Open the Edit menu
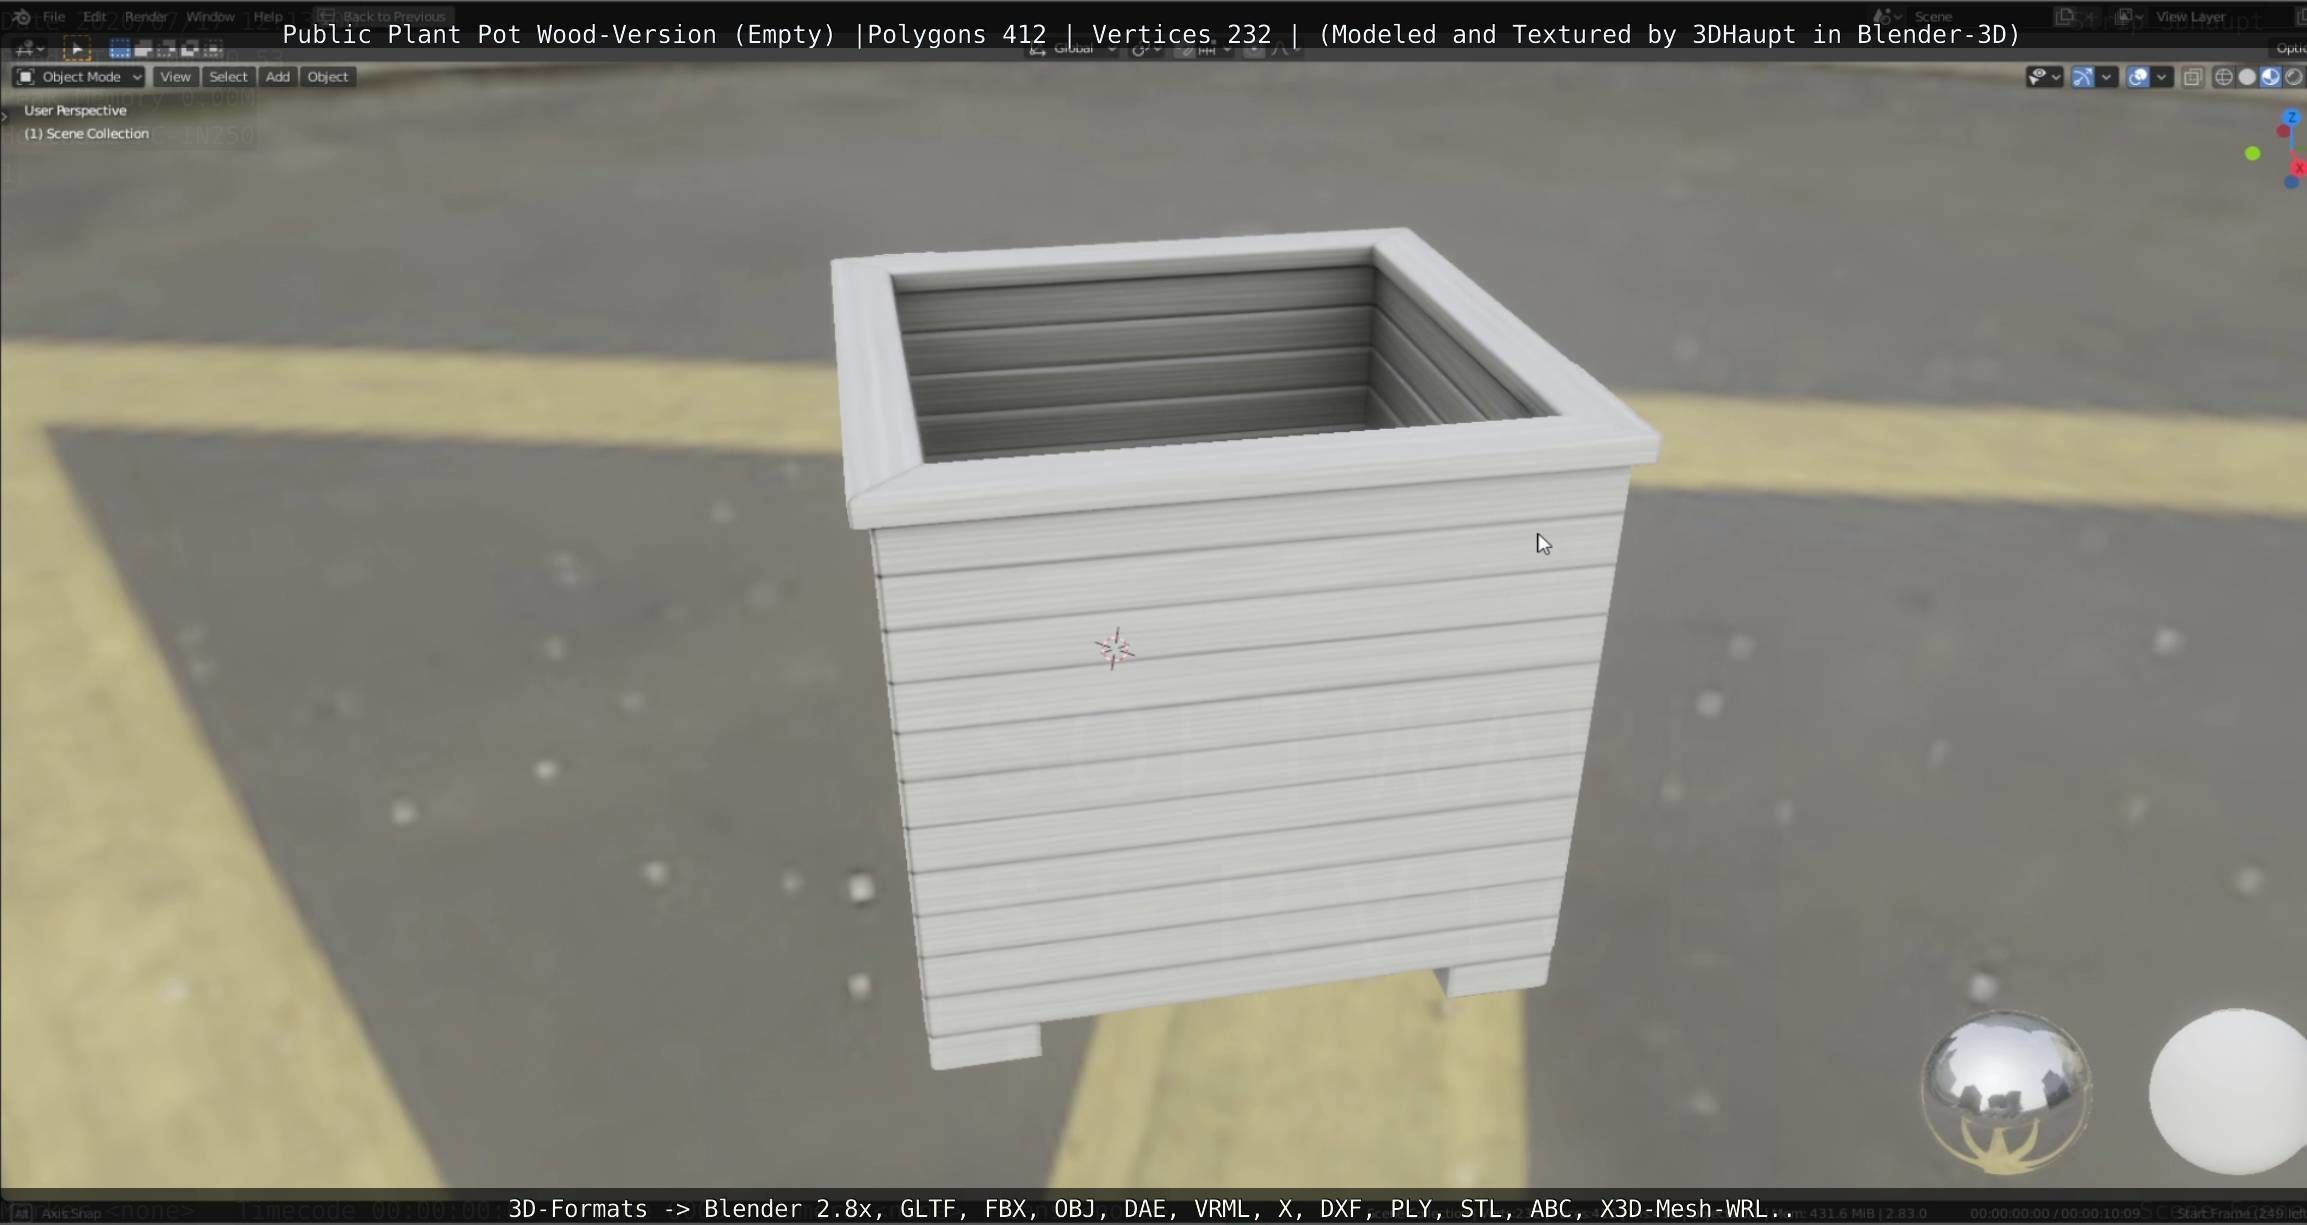 point(95,16)
